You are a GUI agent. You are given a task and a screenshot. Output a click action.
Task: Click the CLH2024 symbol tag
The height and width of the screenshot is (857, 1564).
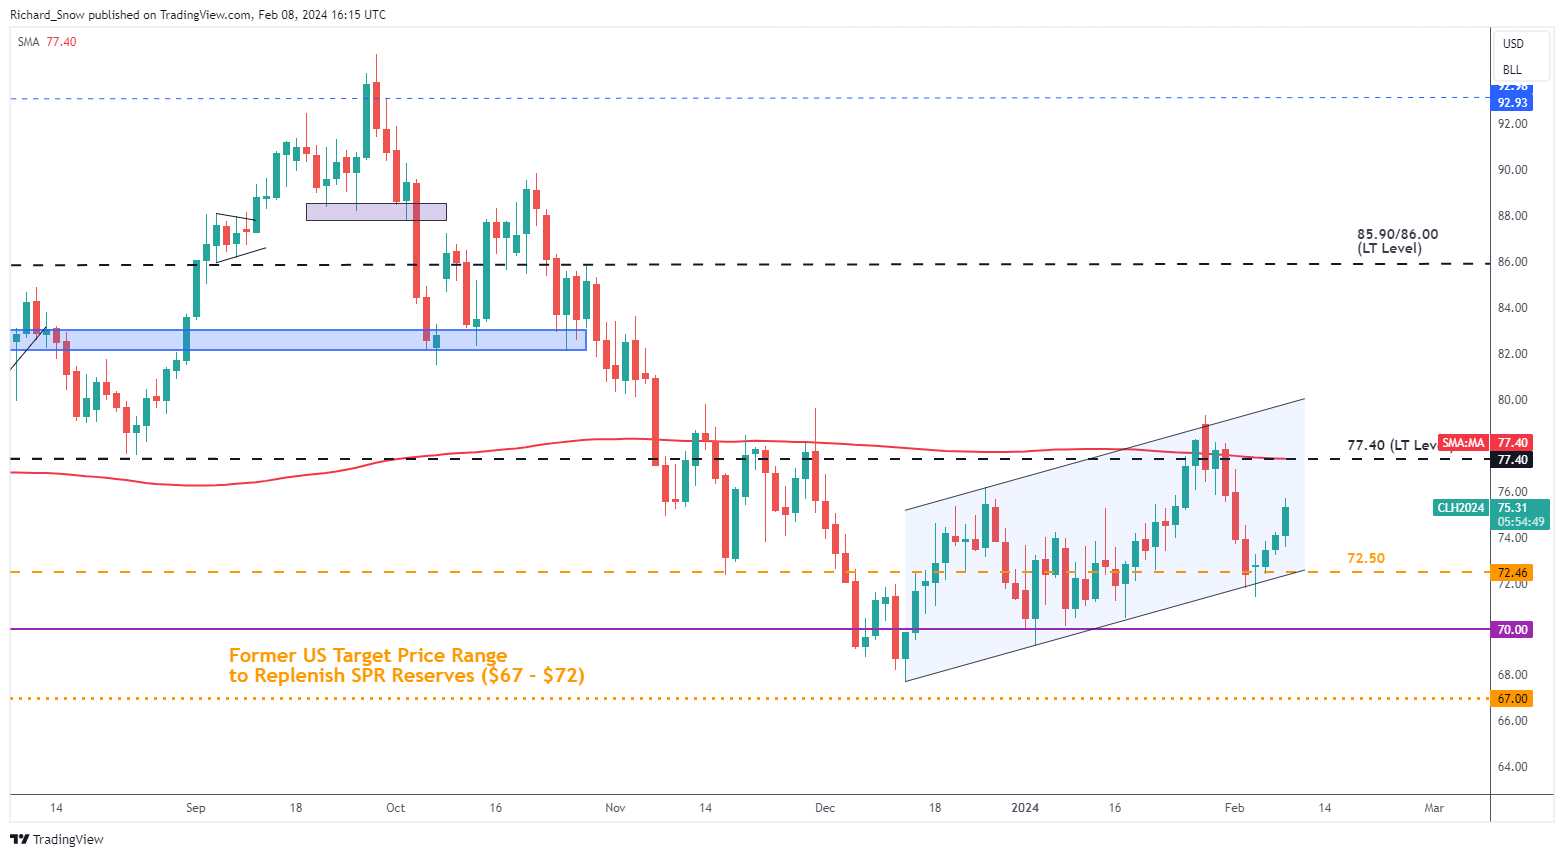click(1461, 508)
